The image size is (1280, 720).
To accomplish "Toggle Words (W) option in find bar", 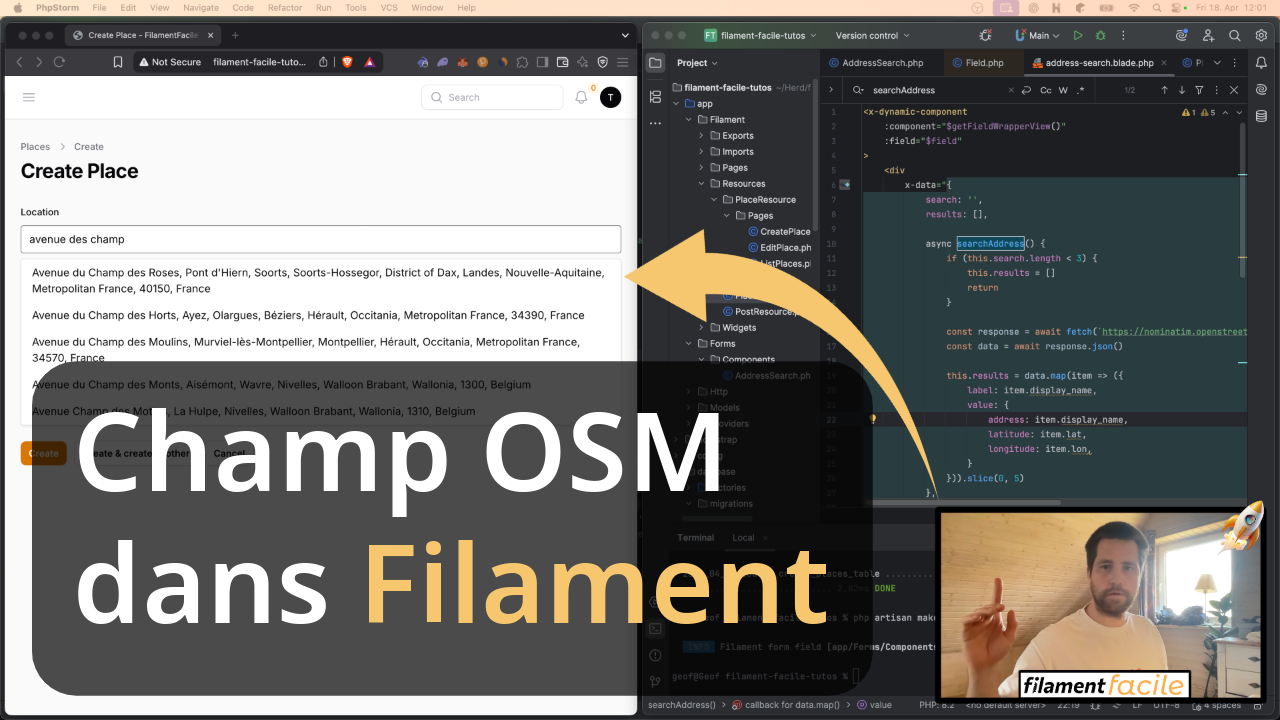I will click(x=1063, y=90).
